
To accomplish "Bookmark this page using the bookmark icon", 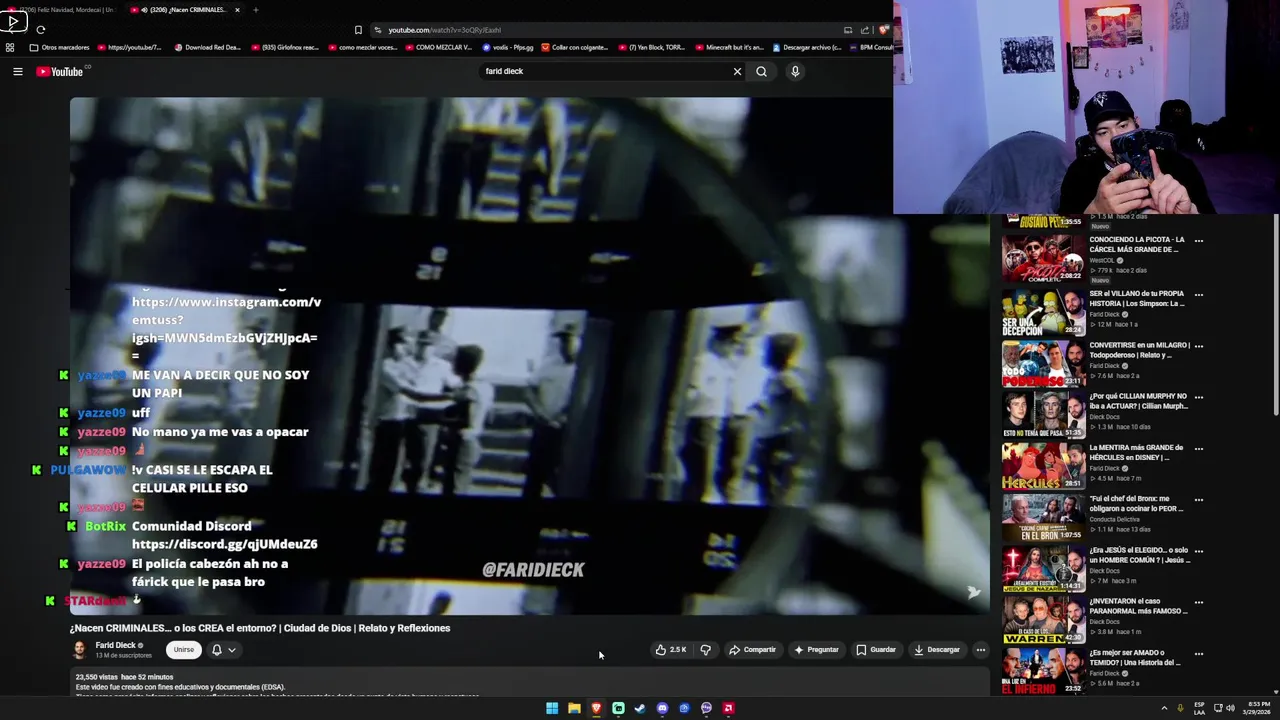I will [358, 30].
